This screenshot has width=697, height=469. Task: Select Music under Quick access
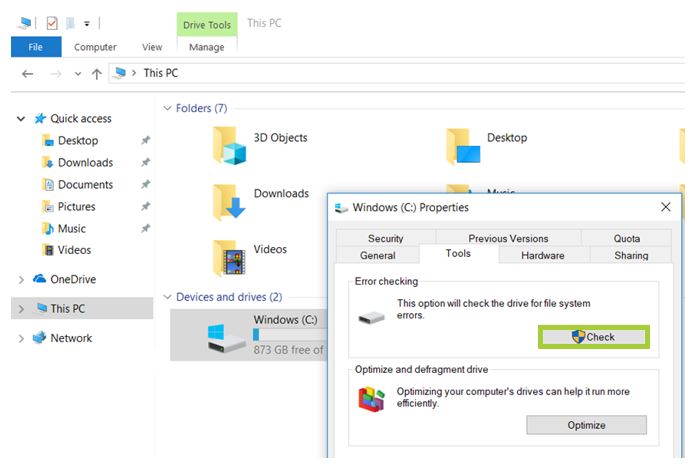[72, 228]
